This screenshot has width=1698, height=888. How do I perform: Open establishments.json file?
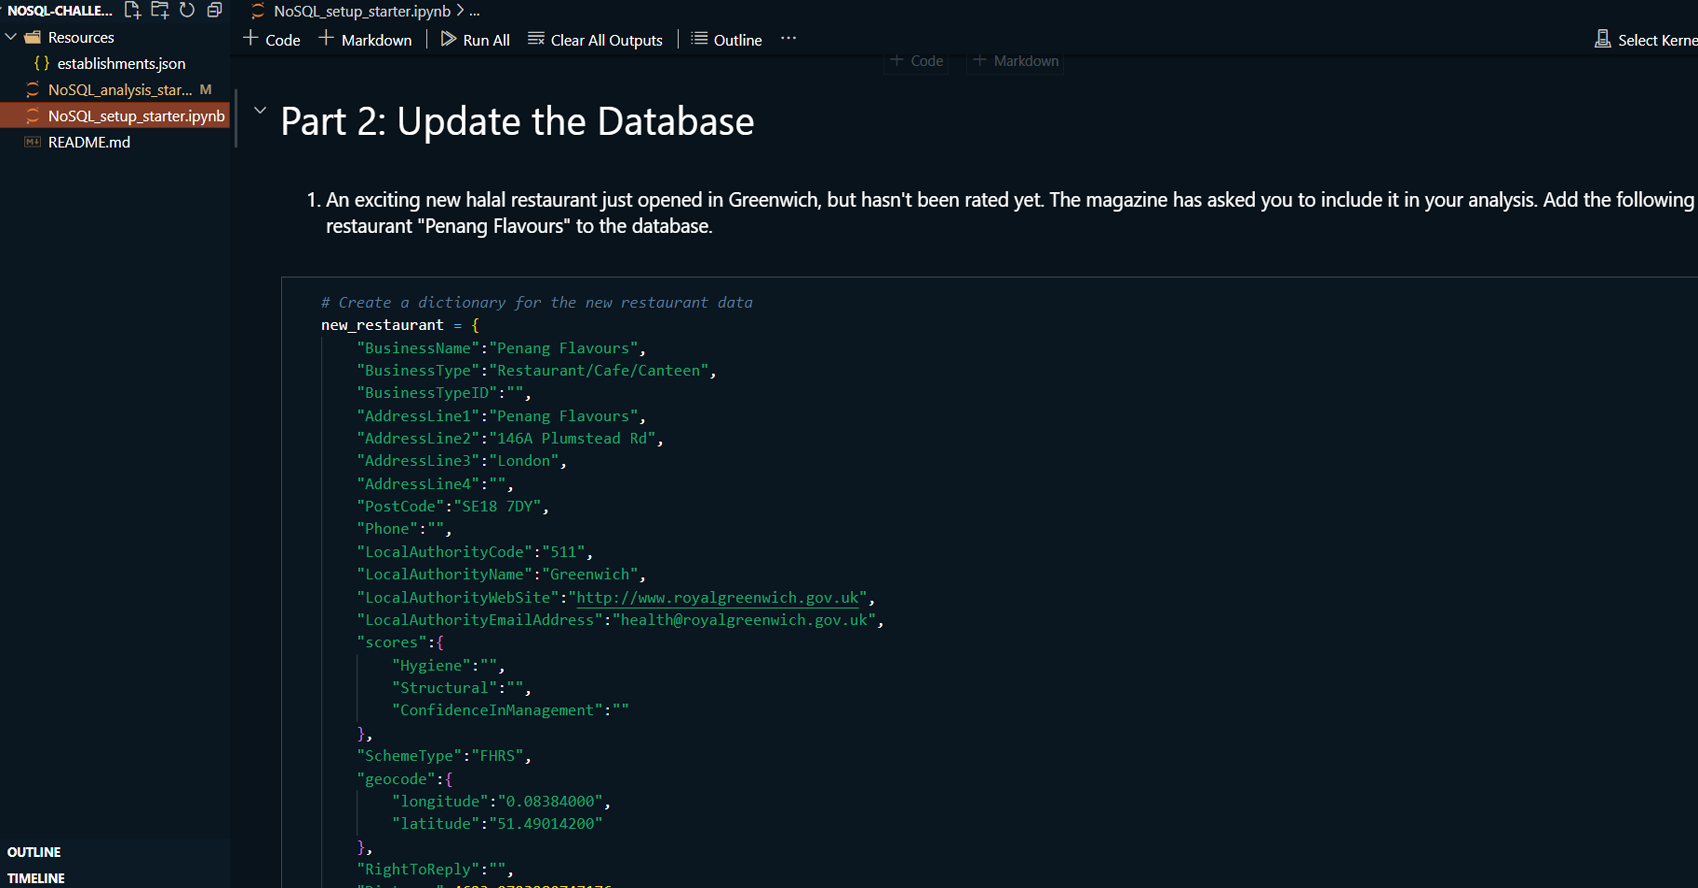click(121, 63)
